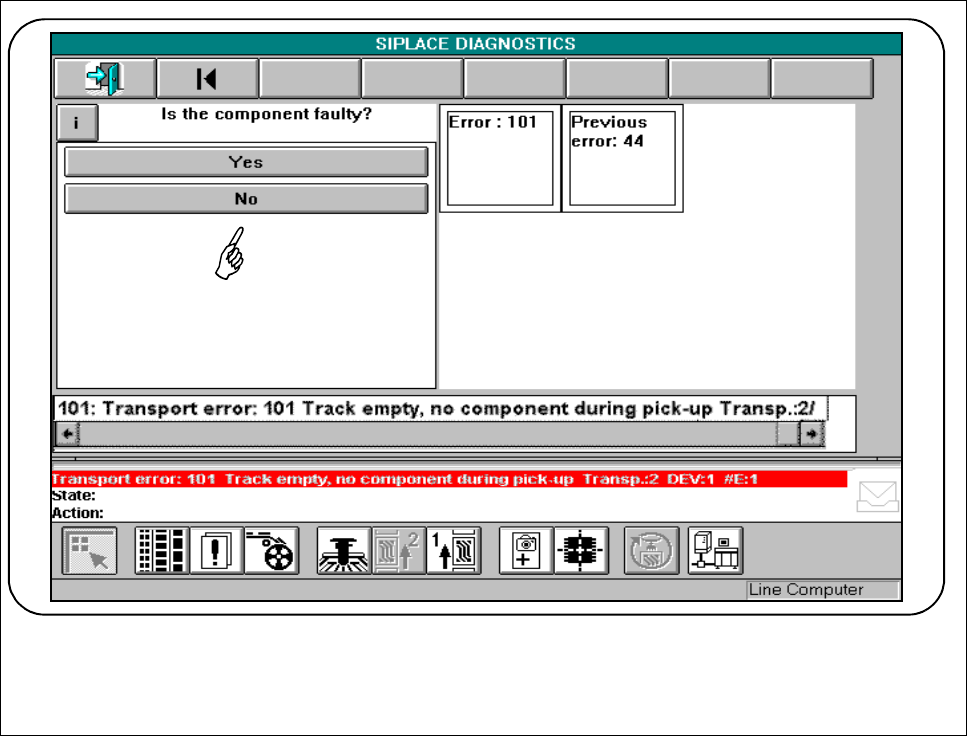Open the component tape reel icon
This screenshot has height=736, width=967.
click(272, 551)
